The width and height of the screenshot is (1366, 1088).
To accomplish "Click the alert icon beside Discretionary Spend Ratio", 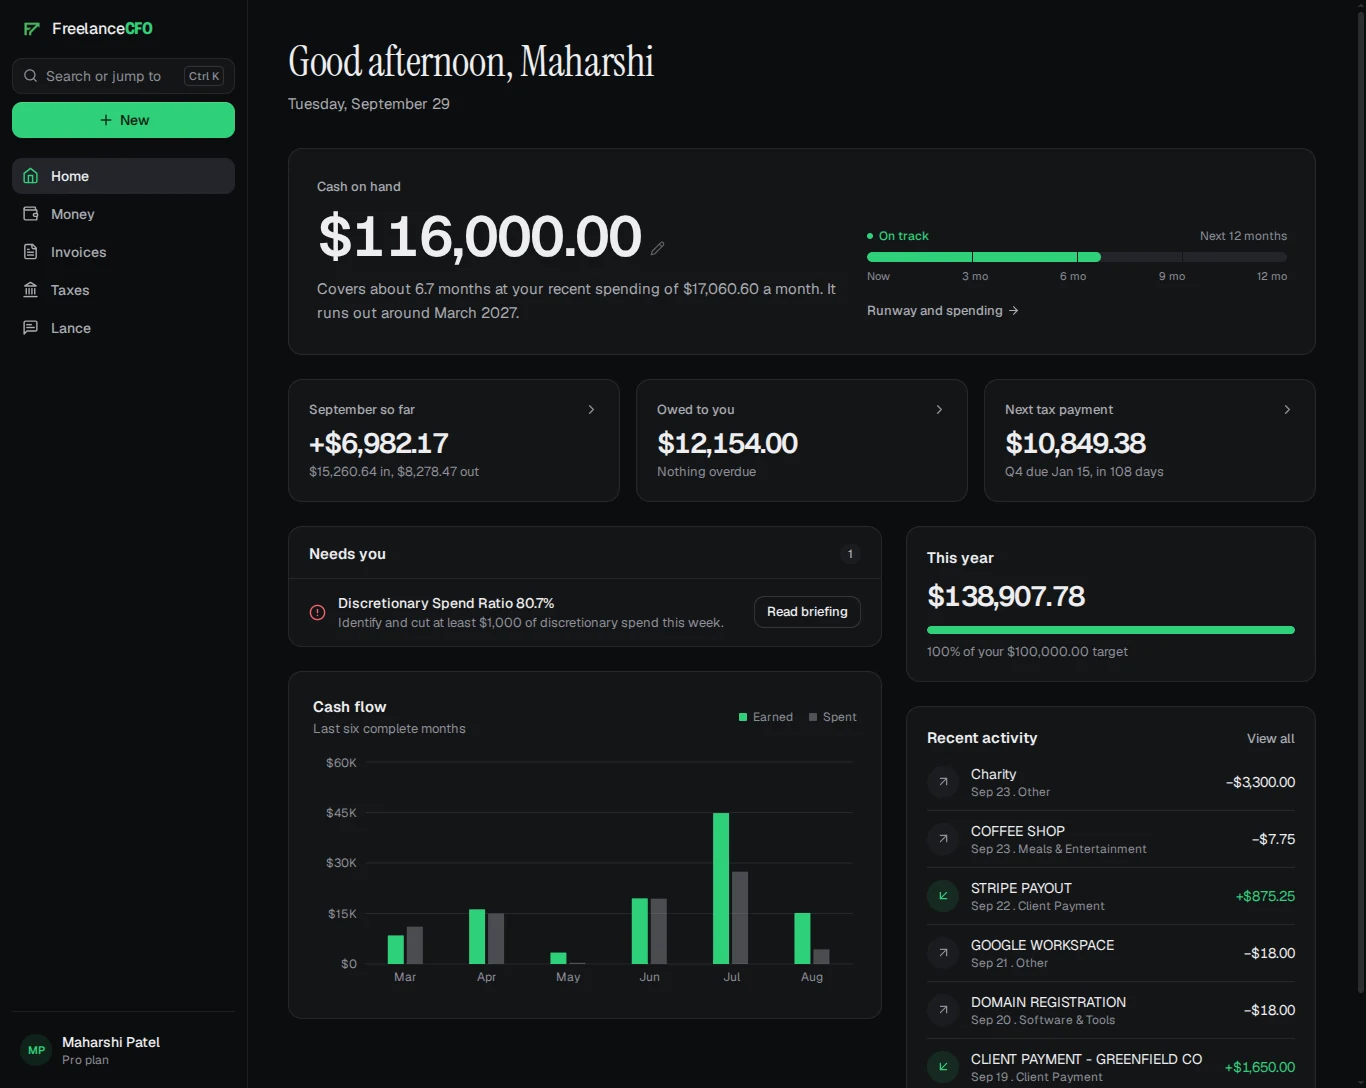I will (x=317, y=613).
